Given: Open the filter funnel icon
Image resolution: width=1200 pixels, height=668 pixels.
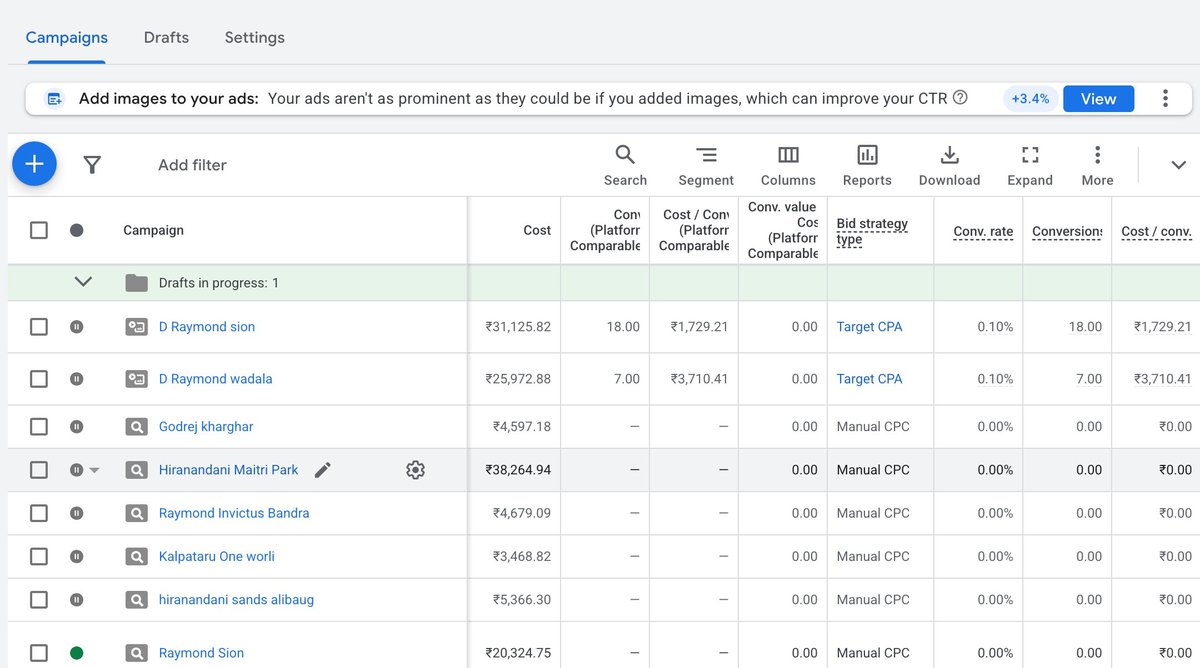Looking at the screenshot, I should [x=92, y=165].
